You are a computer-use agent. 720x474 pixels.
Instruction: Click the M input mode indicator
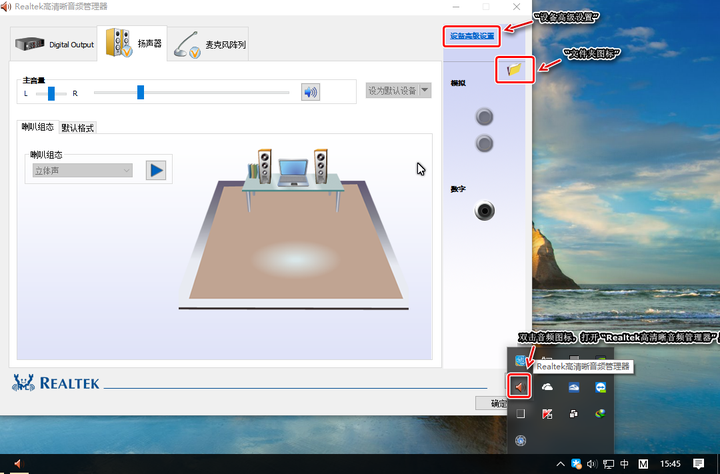coord(643,464)
